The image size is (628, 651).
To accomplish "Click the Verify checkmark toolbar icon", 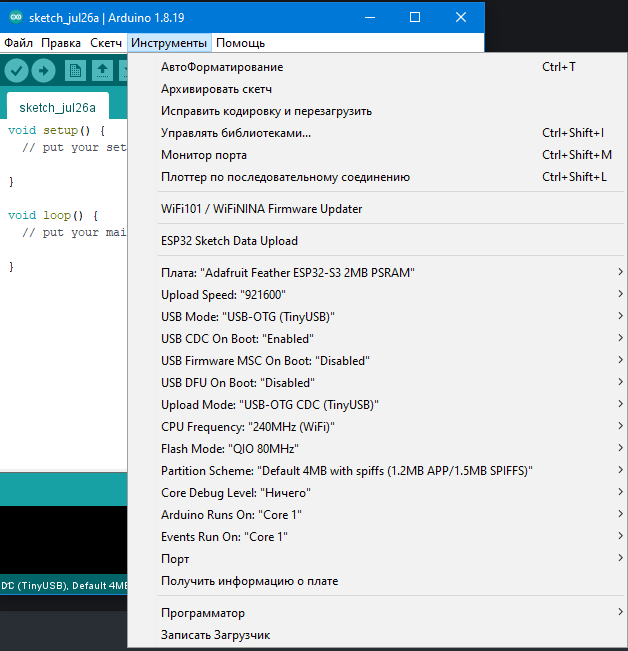I will click(16, 71).
